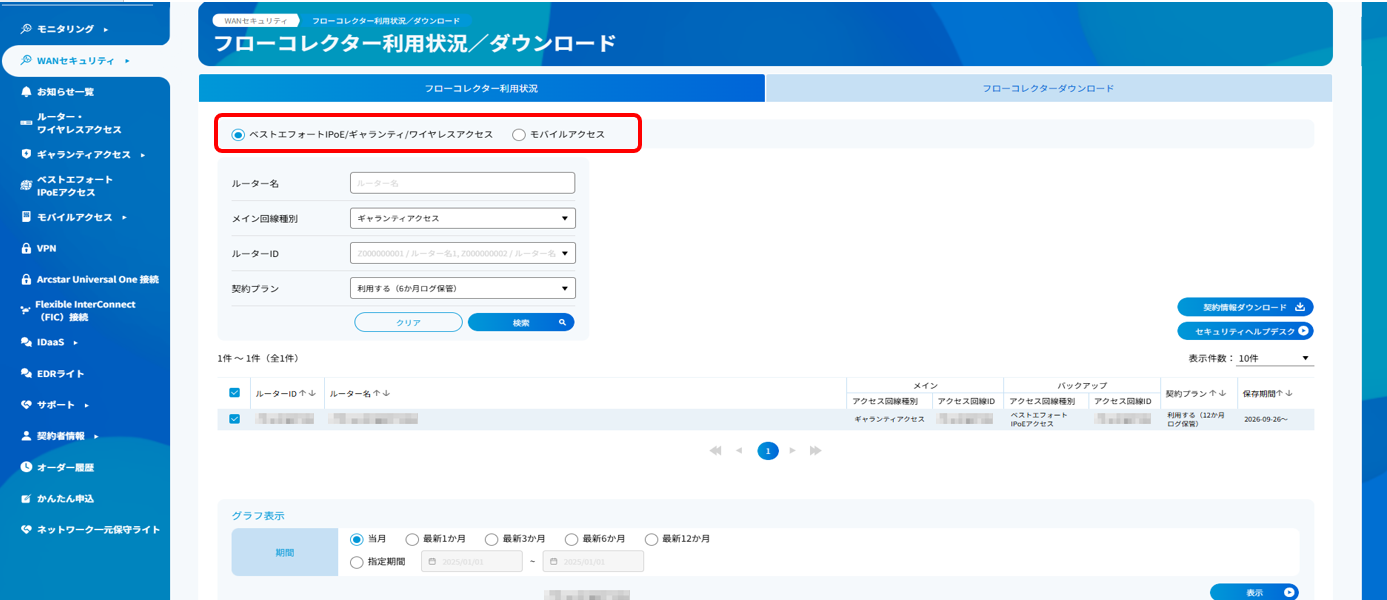
Task: Go to the first page with the double-left arrow
Action: [715, 451]
